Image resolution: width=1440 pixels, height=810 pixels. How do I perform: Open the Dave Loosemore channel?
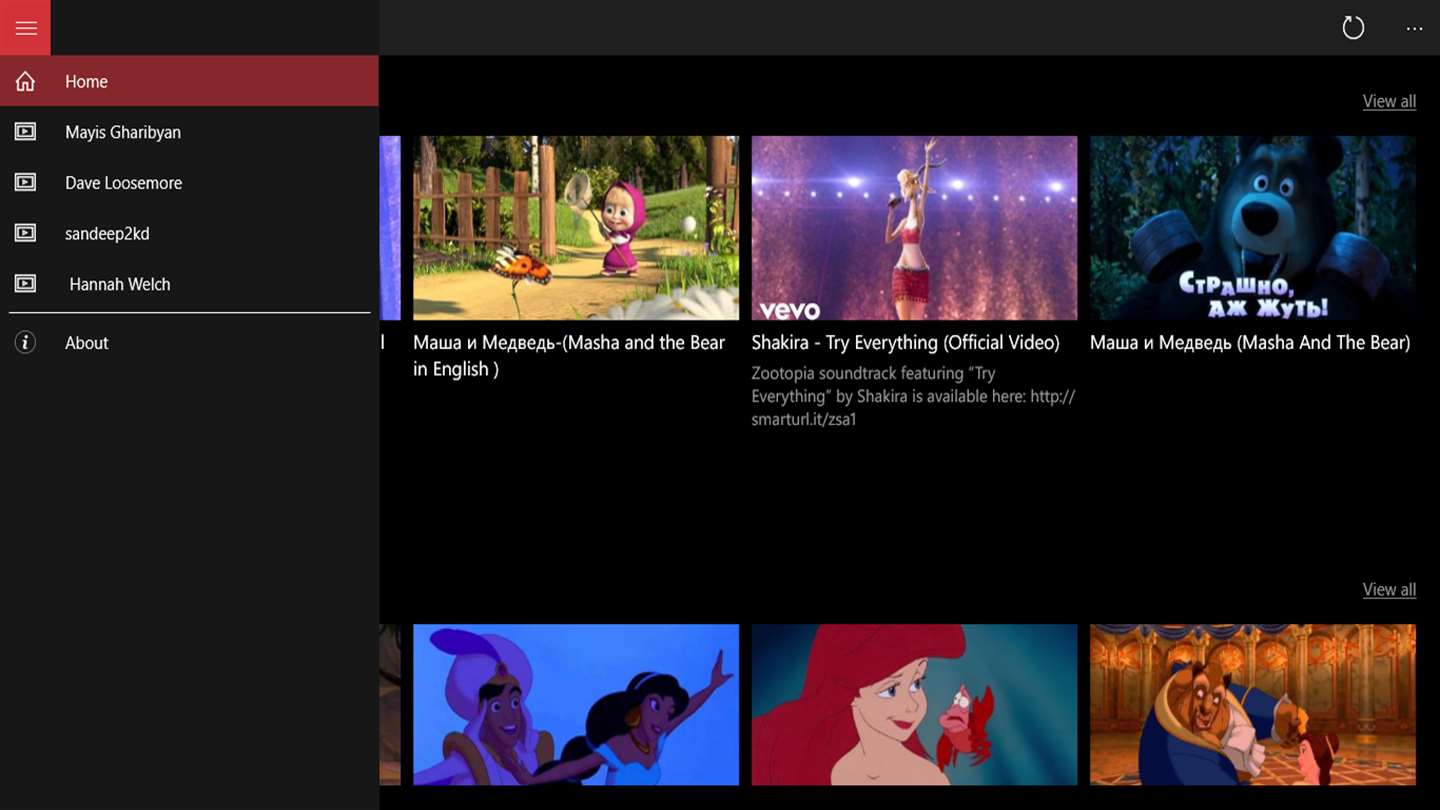189,182
